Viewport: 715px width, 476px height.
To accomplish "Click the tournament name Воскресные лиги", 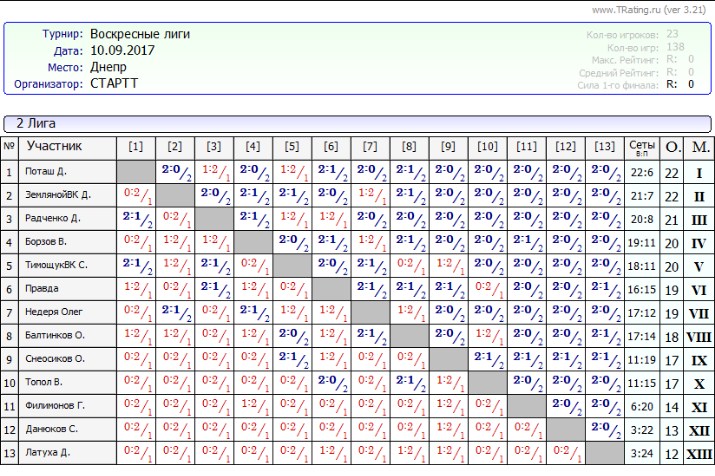I will (139, 34).
